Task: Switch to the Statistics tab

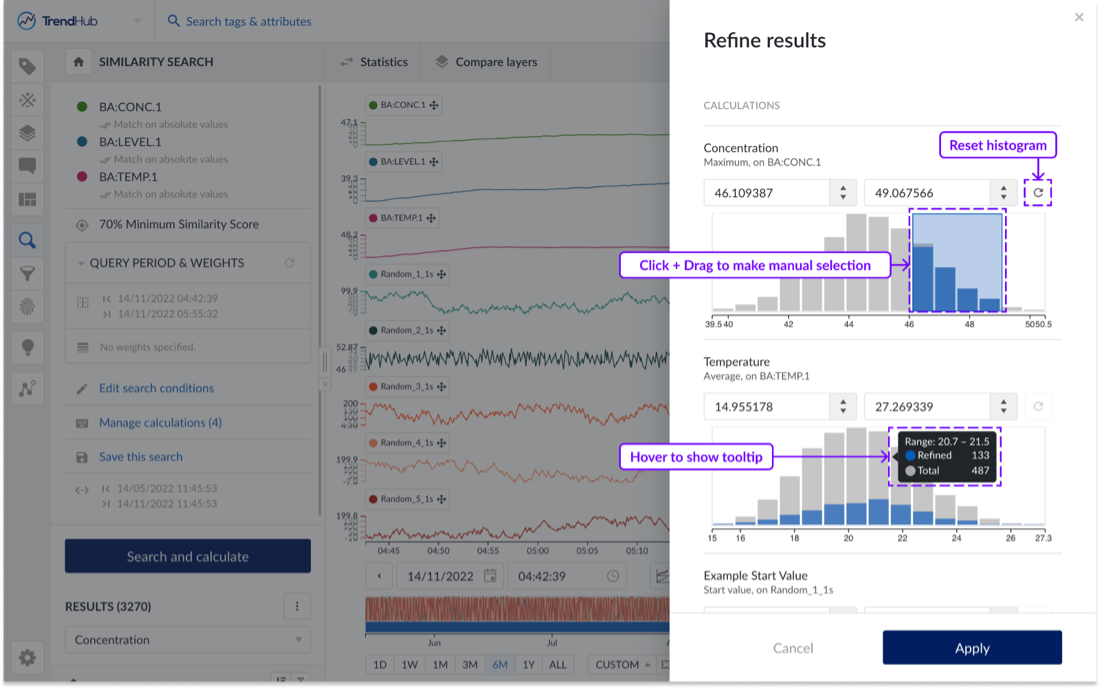Action: 374,62
